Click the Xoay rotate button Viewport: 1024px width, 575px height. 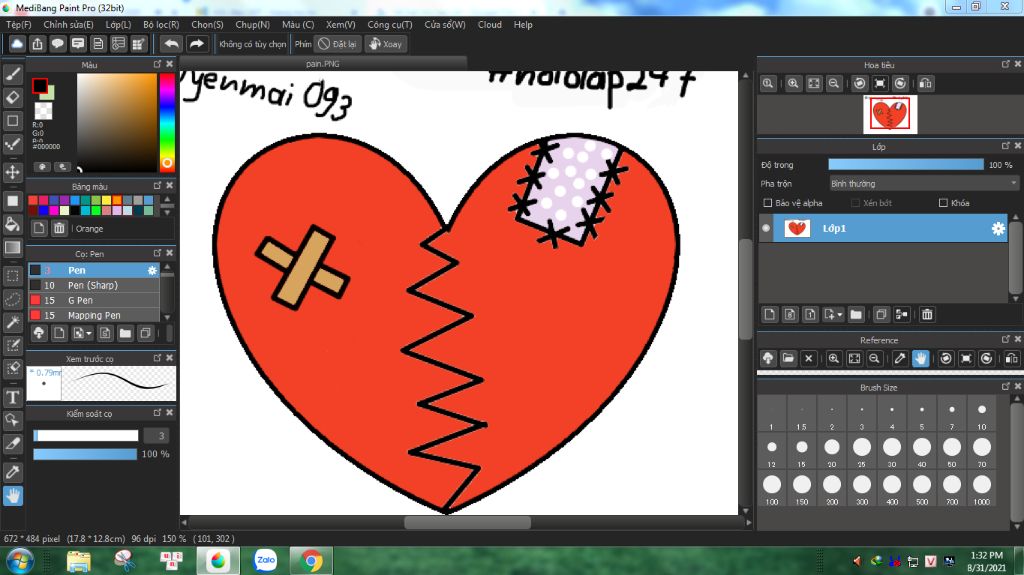(385, 44)
